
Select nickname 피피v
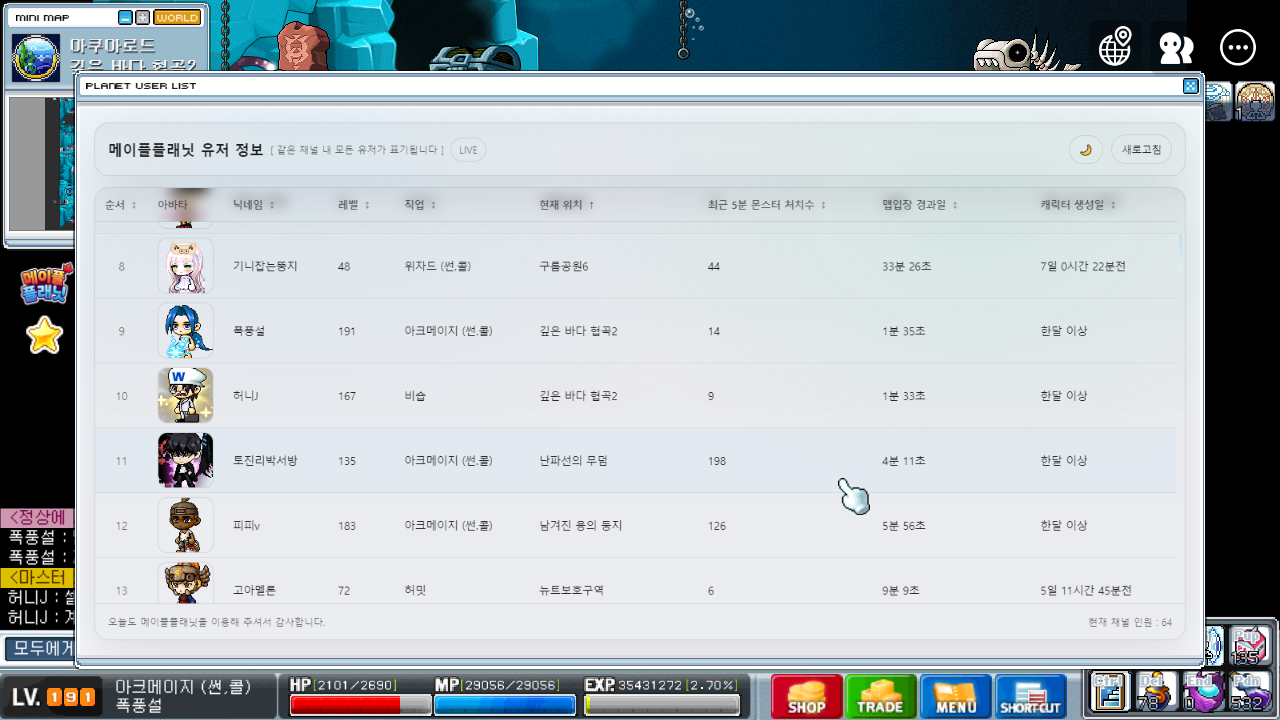(x=246, y=526)
